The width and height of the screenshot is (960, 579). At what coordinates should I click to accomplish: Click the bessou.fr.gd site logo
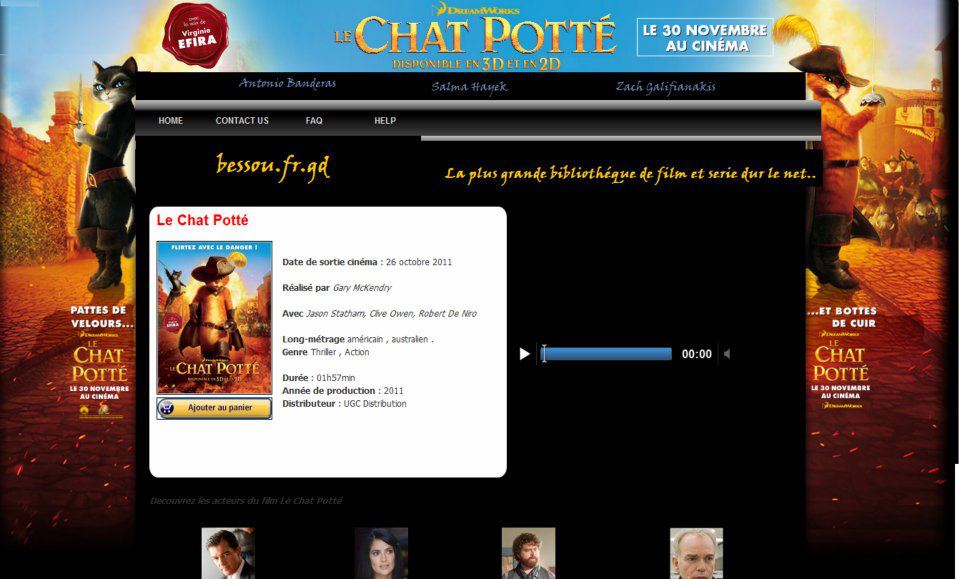click(x=273, y=166)
